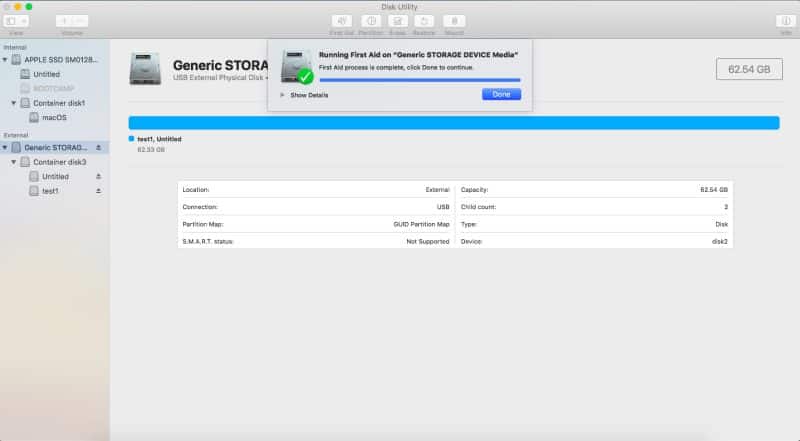Click the 'disk2' device value

click(x=720, y=241)
